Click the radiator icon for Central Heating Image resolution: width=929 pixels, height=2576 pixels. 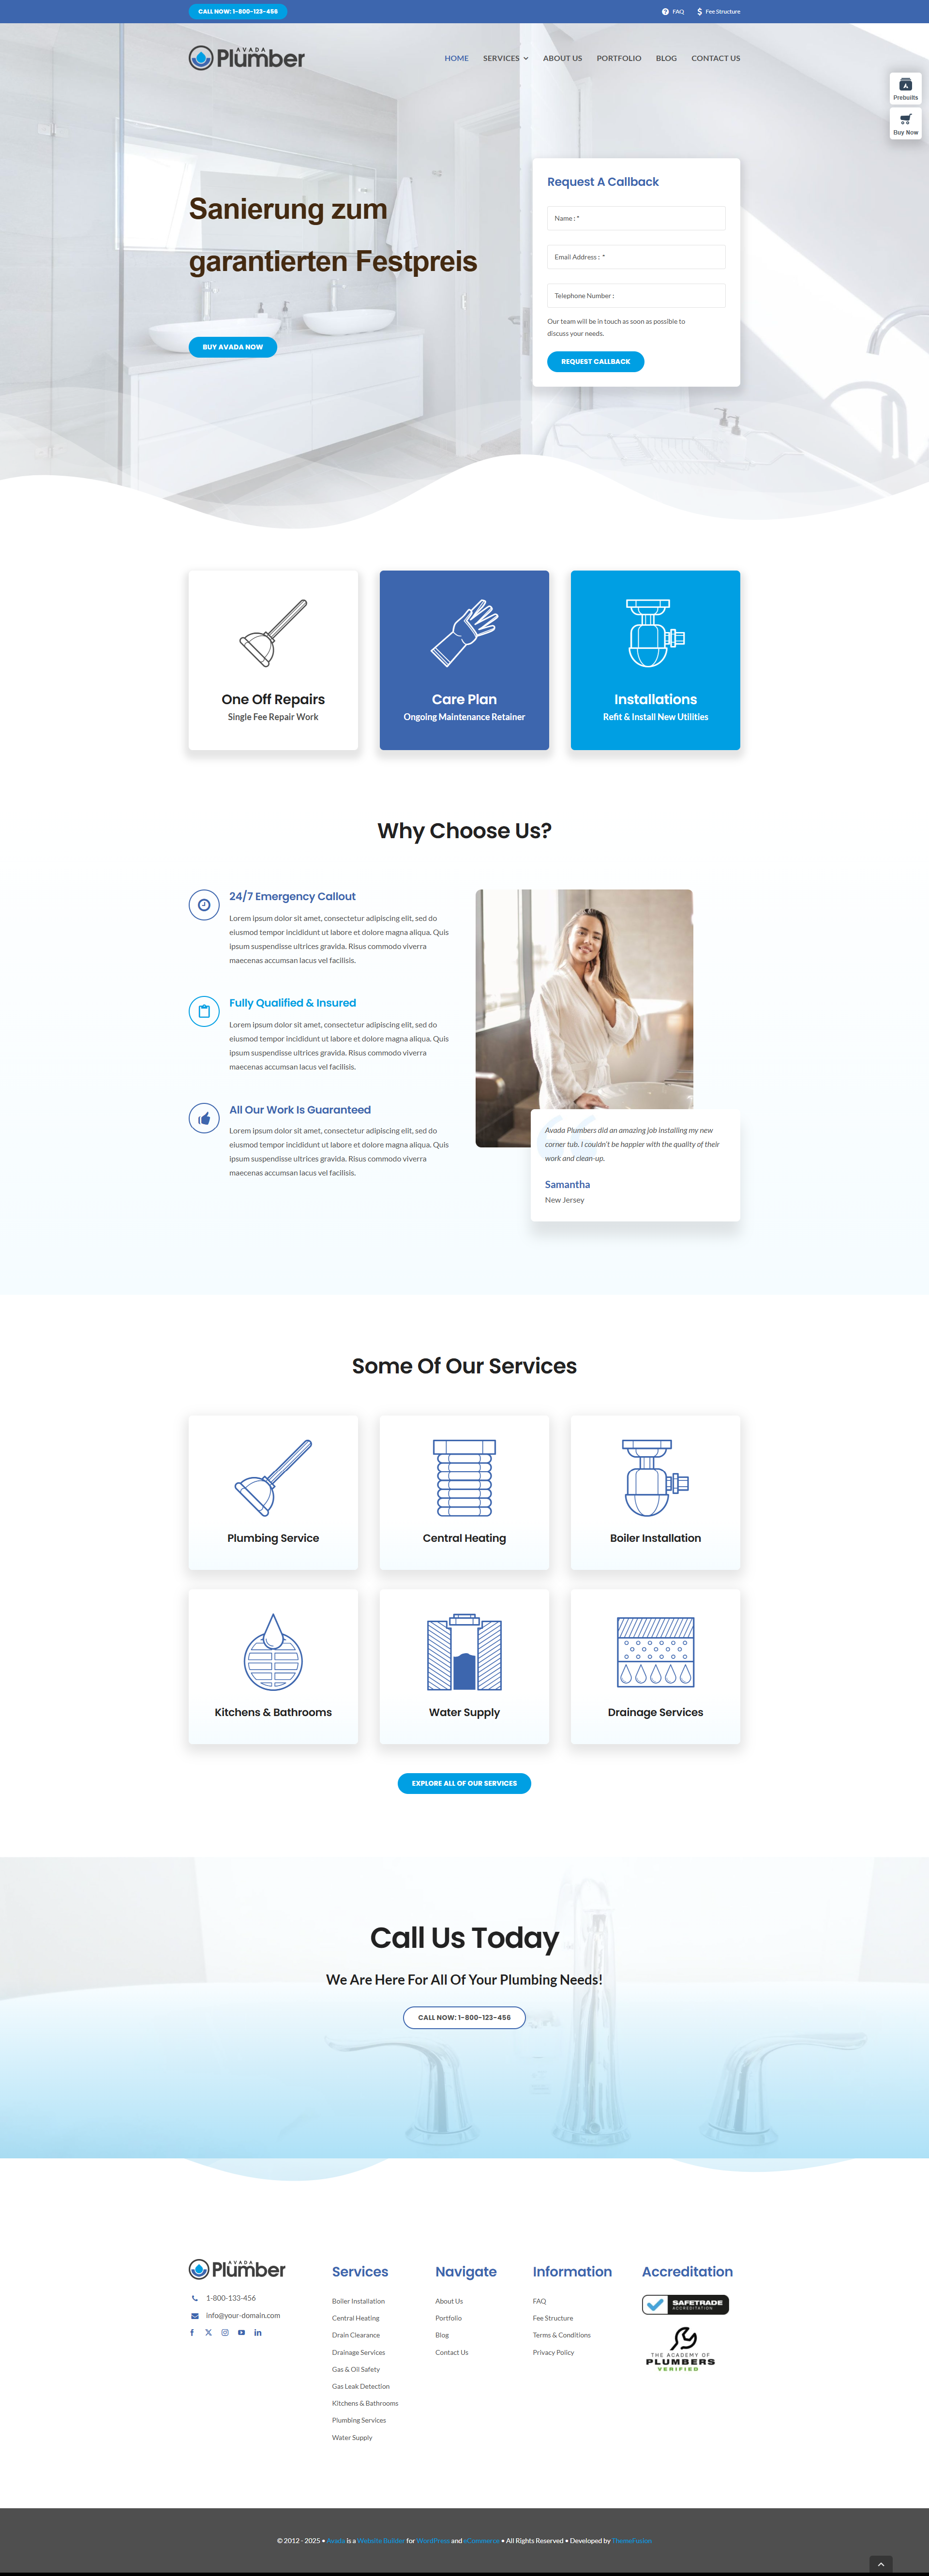(x=464, y=1478)
